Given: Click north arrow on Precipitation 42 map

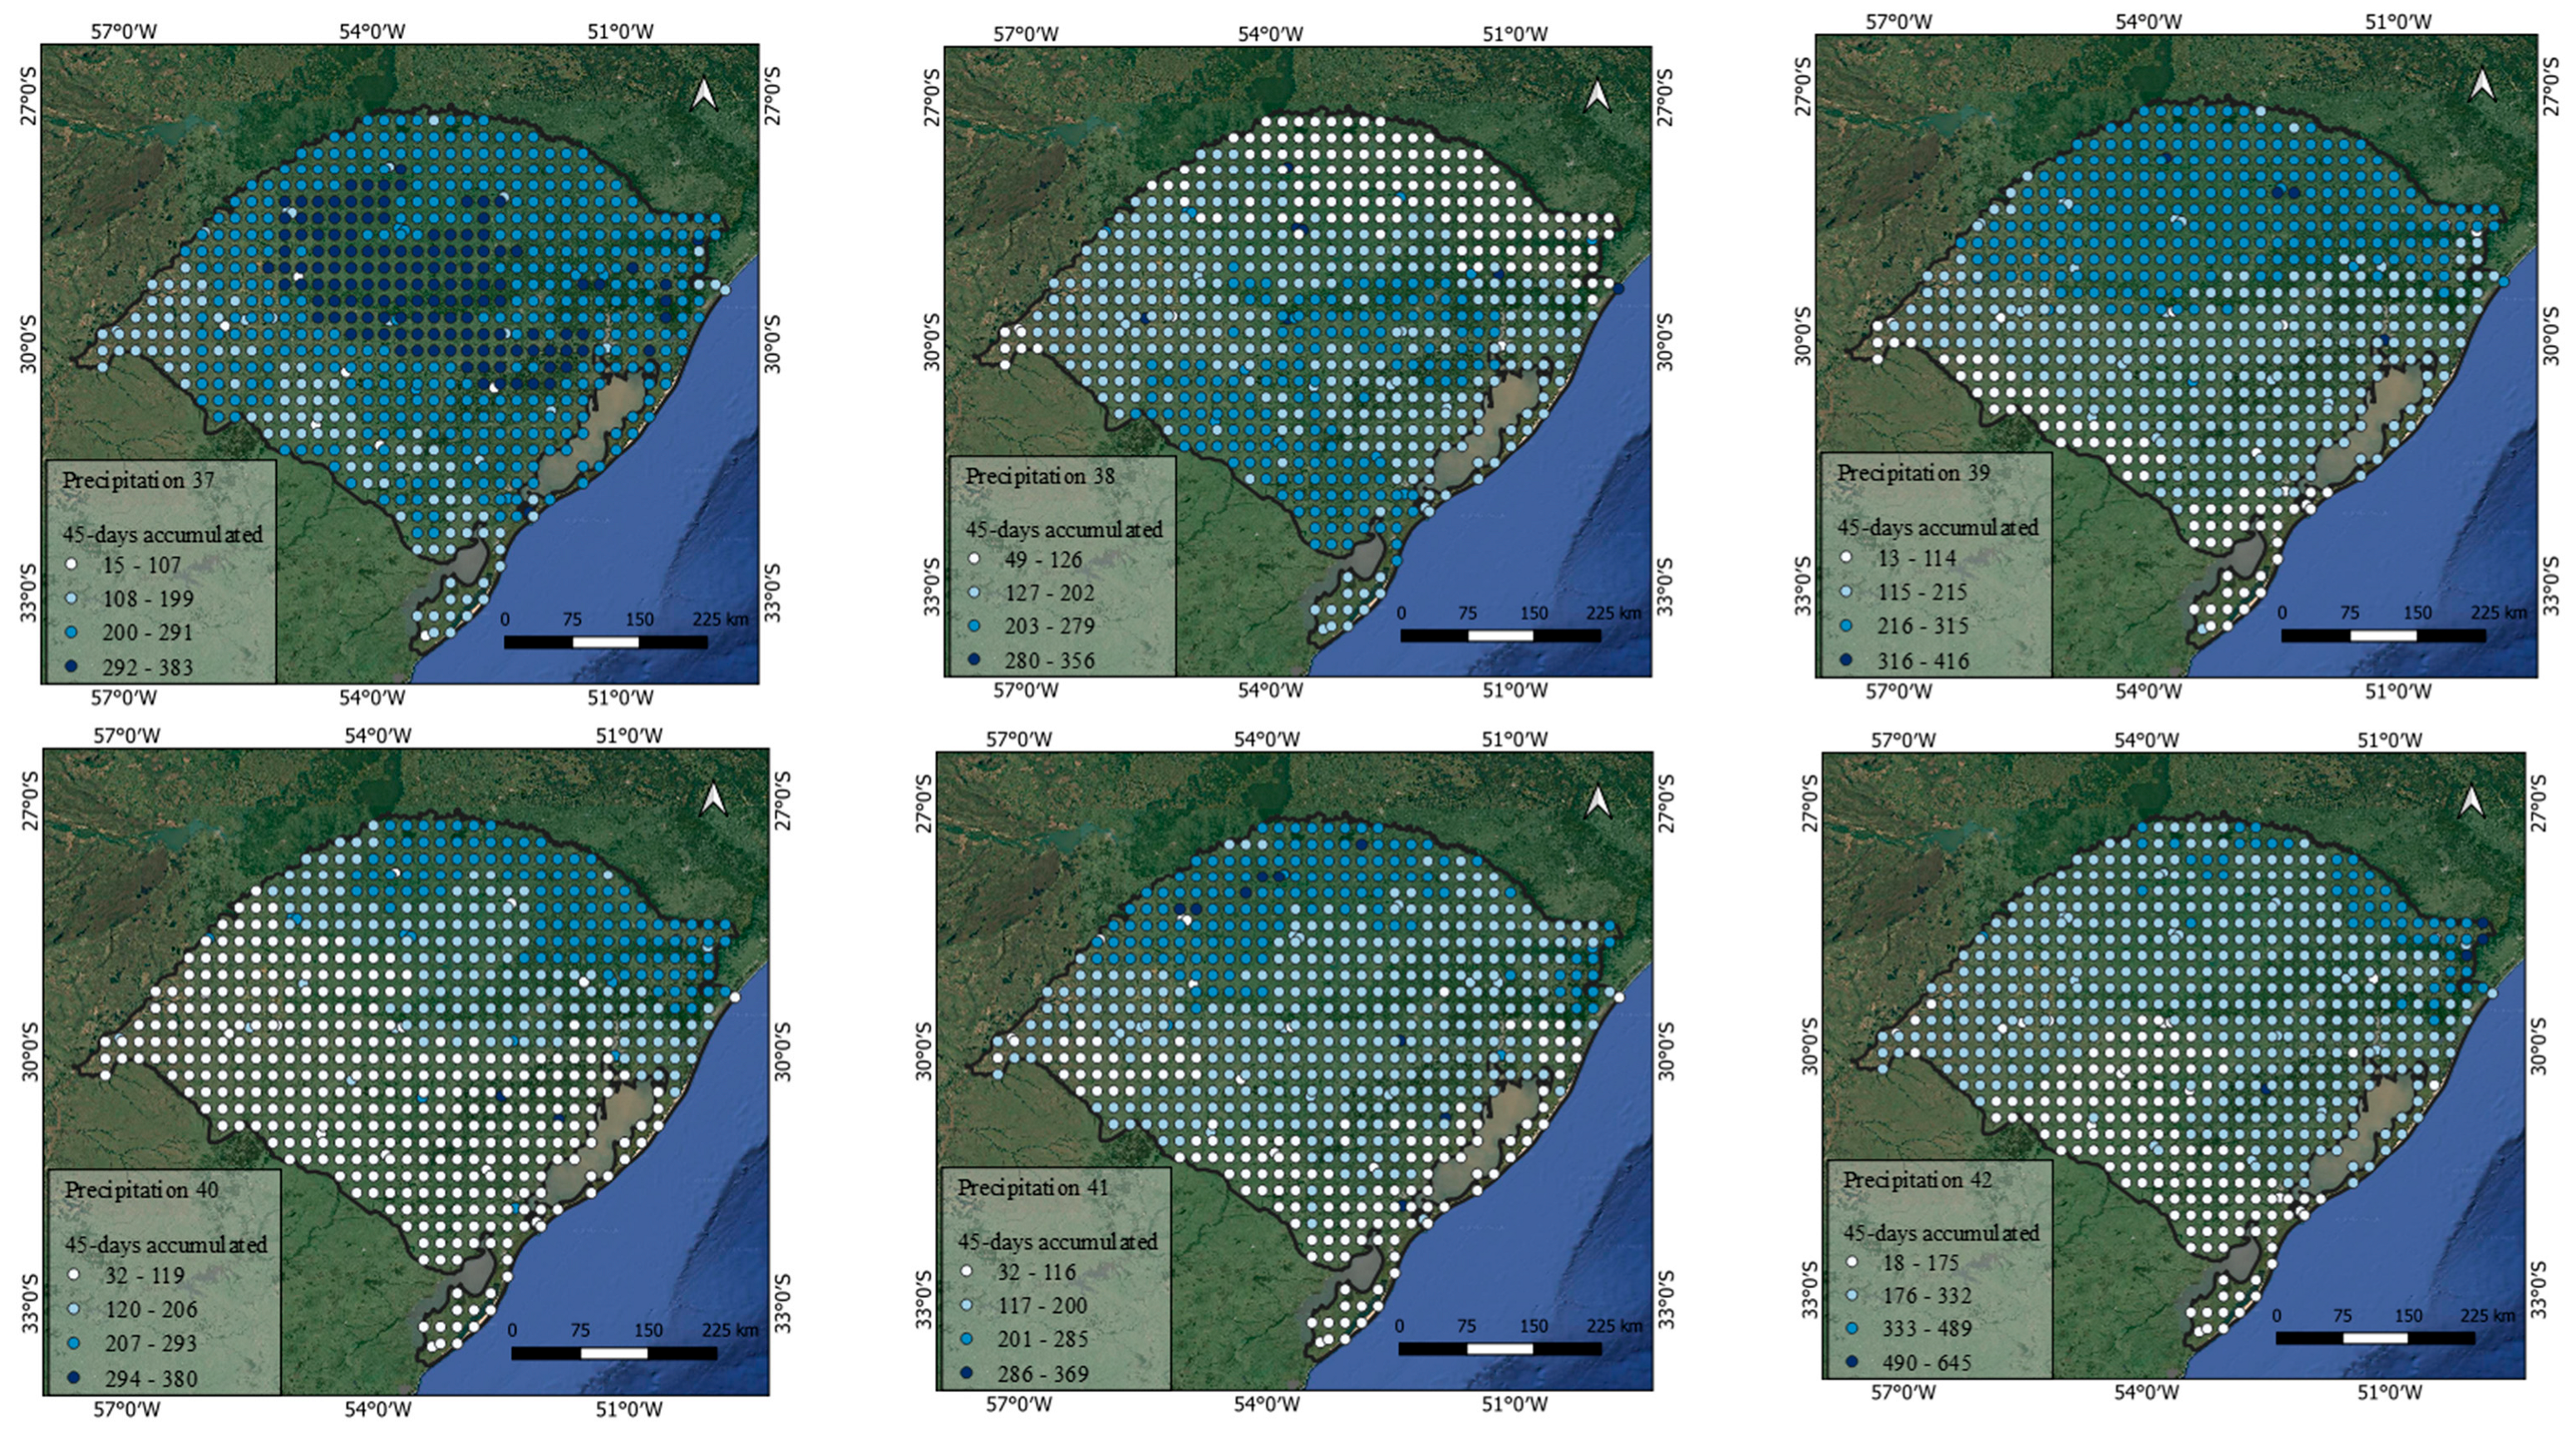Looking at the screenshot, I should pyautogui.click(x=2471, y=801).
